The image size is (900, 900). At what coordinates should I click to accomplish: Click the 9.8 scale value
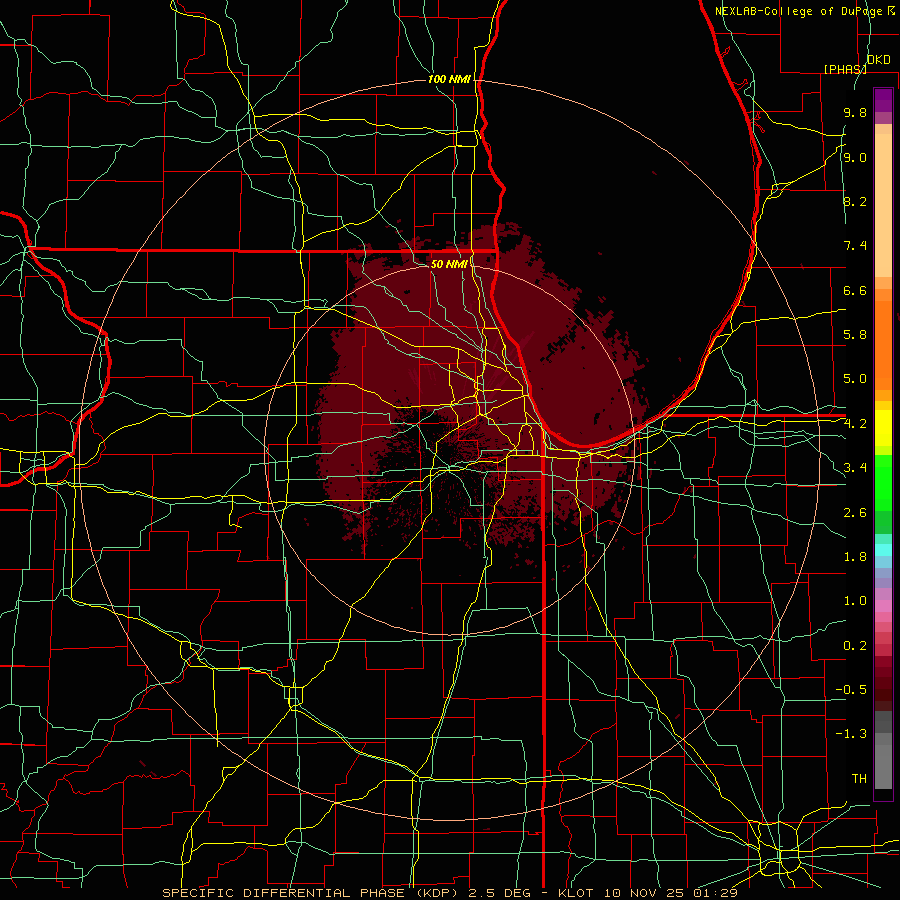coord(855,112)
